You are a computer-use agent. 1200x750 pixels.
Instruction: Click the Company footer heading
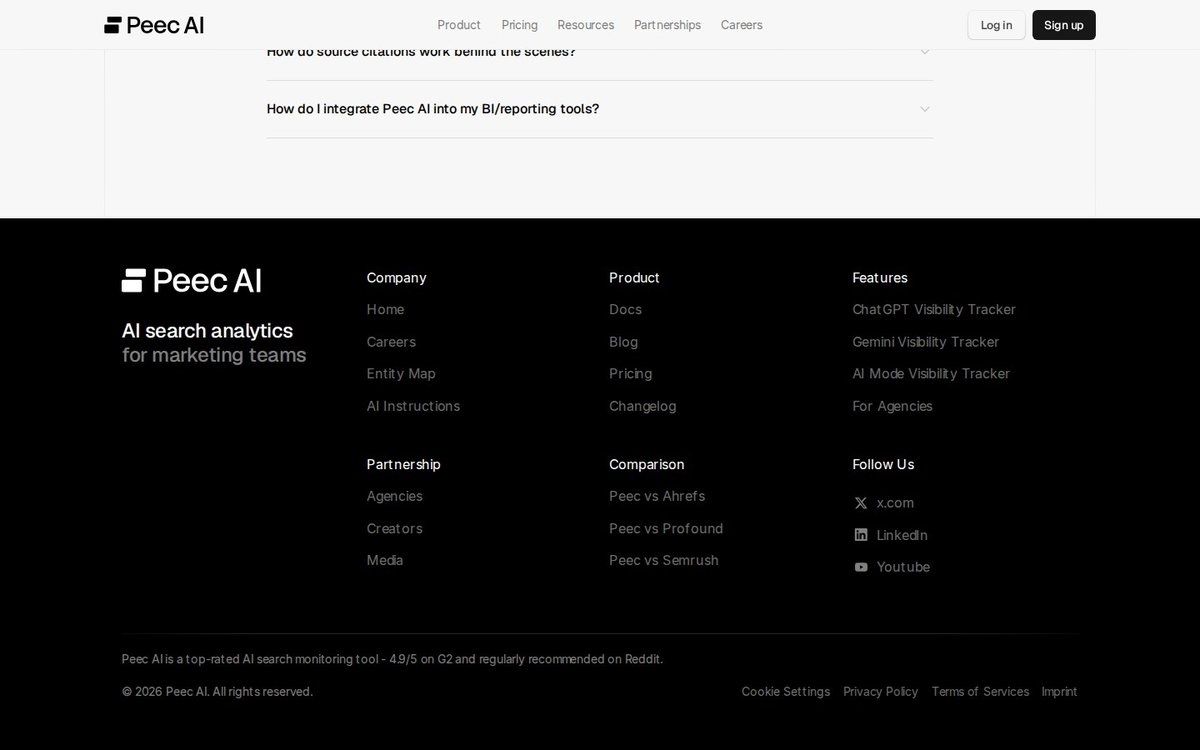(397, 278)
